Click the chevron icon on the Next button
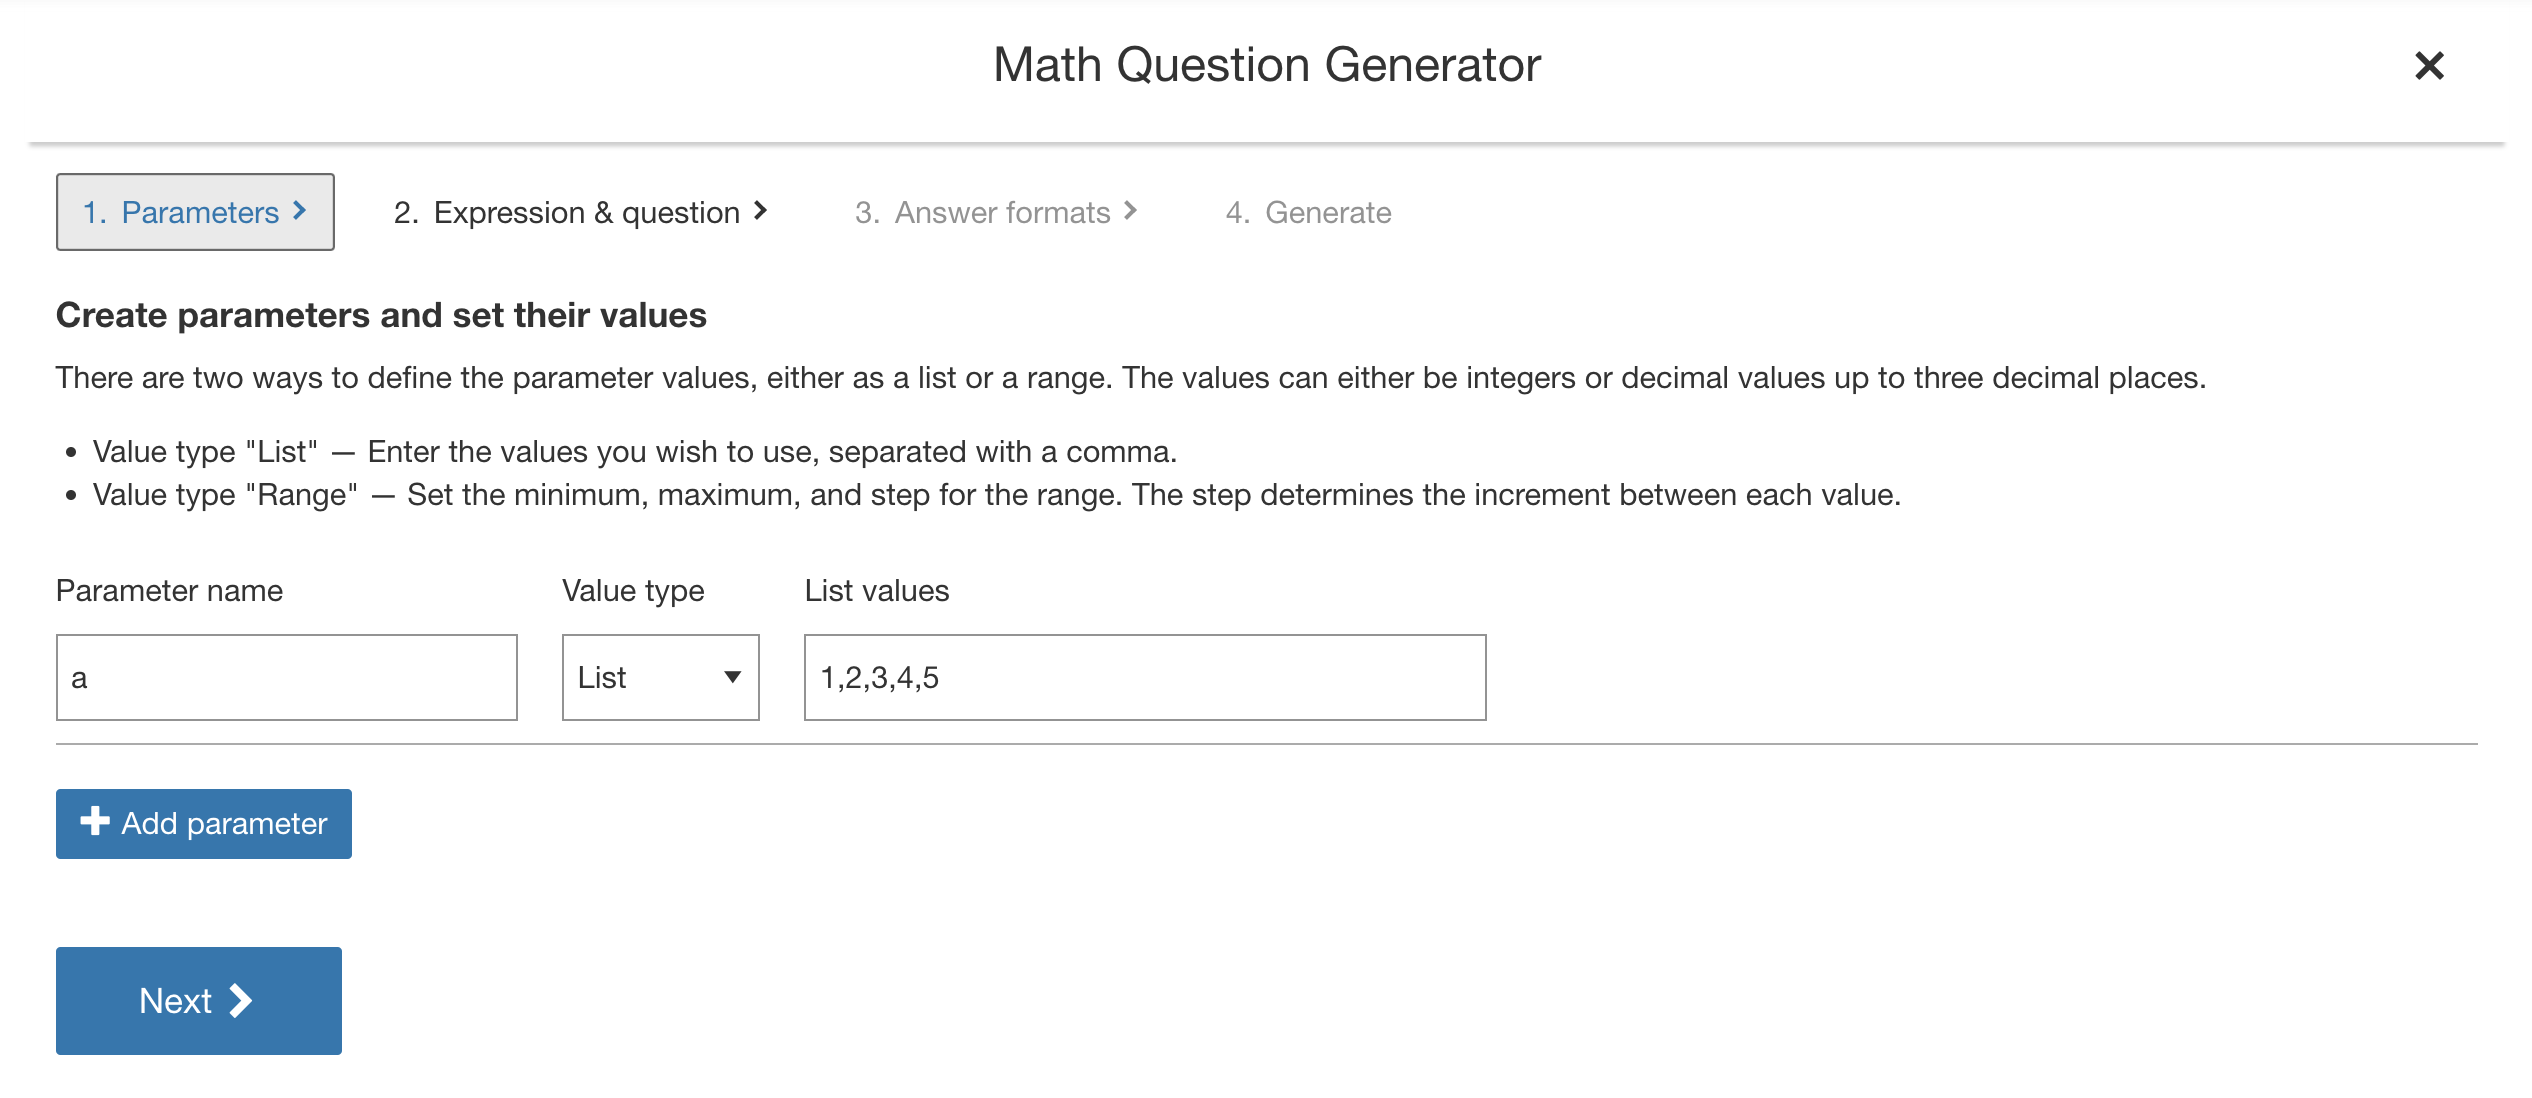The height and width of the screenshot is (1098, 2532). [241, 1001]
